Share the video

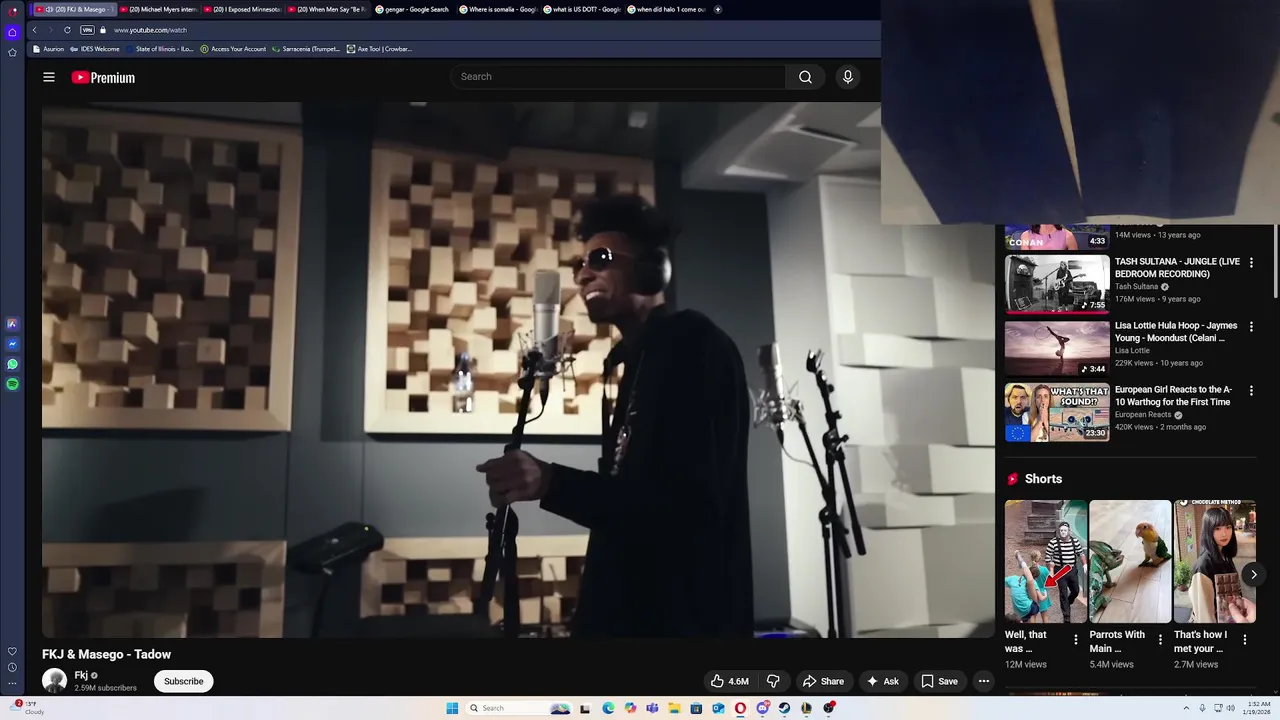click(823, 681)
